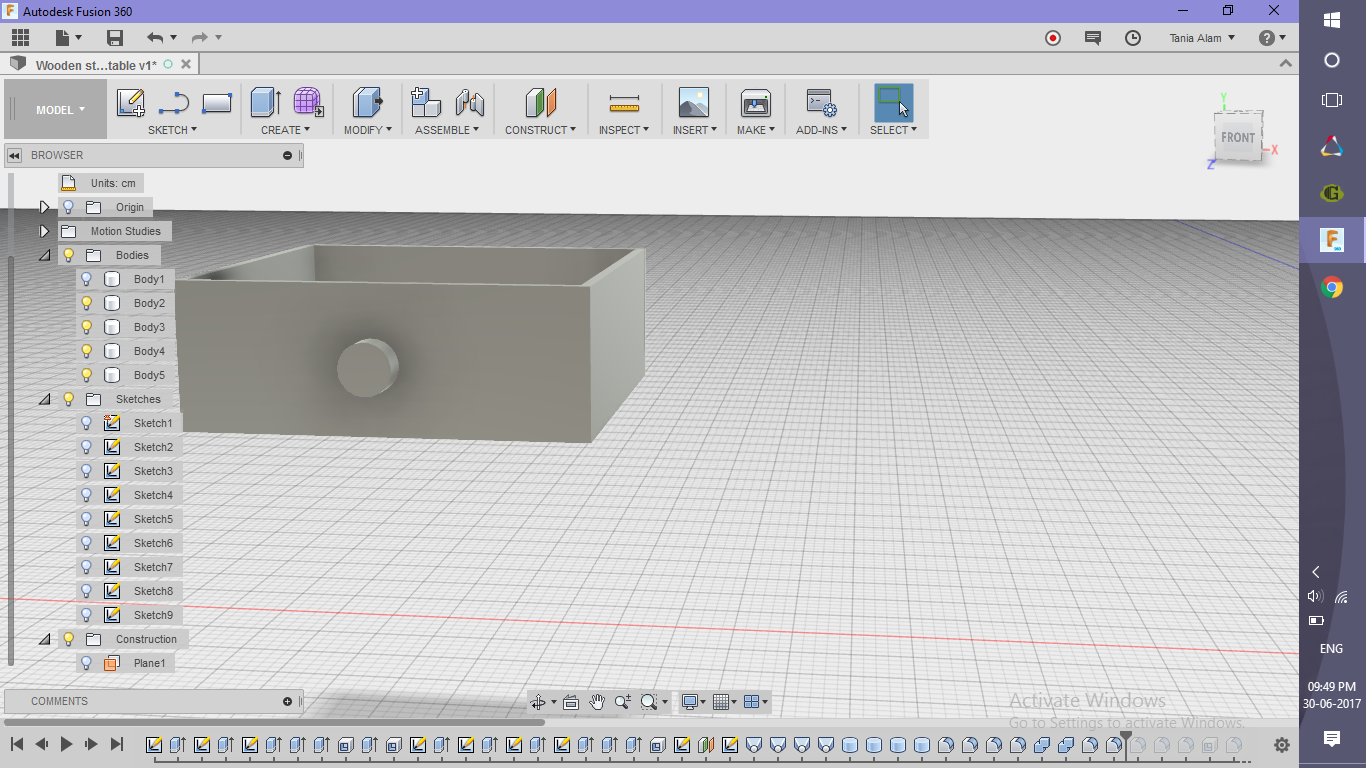
Task: Collapse the Sketches folder
Action: point(44,399)
